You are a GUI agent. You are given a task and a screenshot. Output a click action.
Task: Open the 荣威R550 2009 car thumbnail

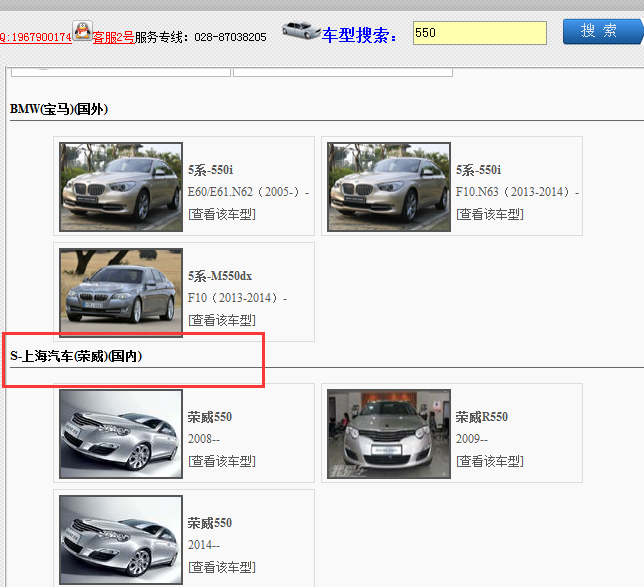389,434
